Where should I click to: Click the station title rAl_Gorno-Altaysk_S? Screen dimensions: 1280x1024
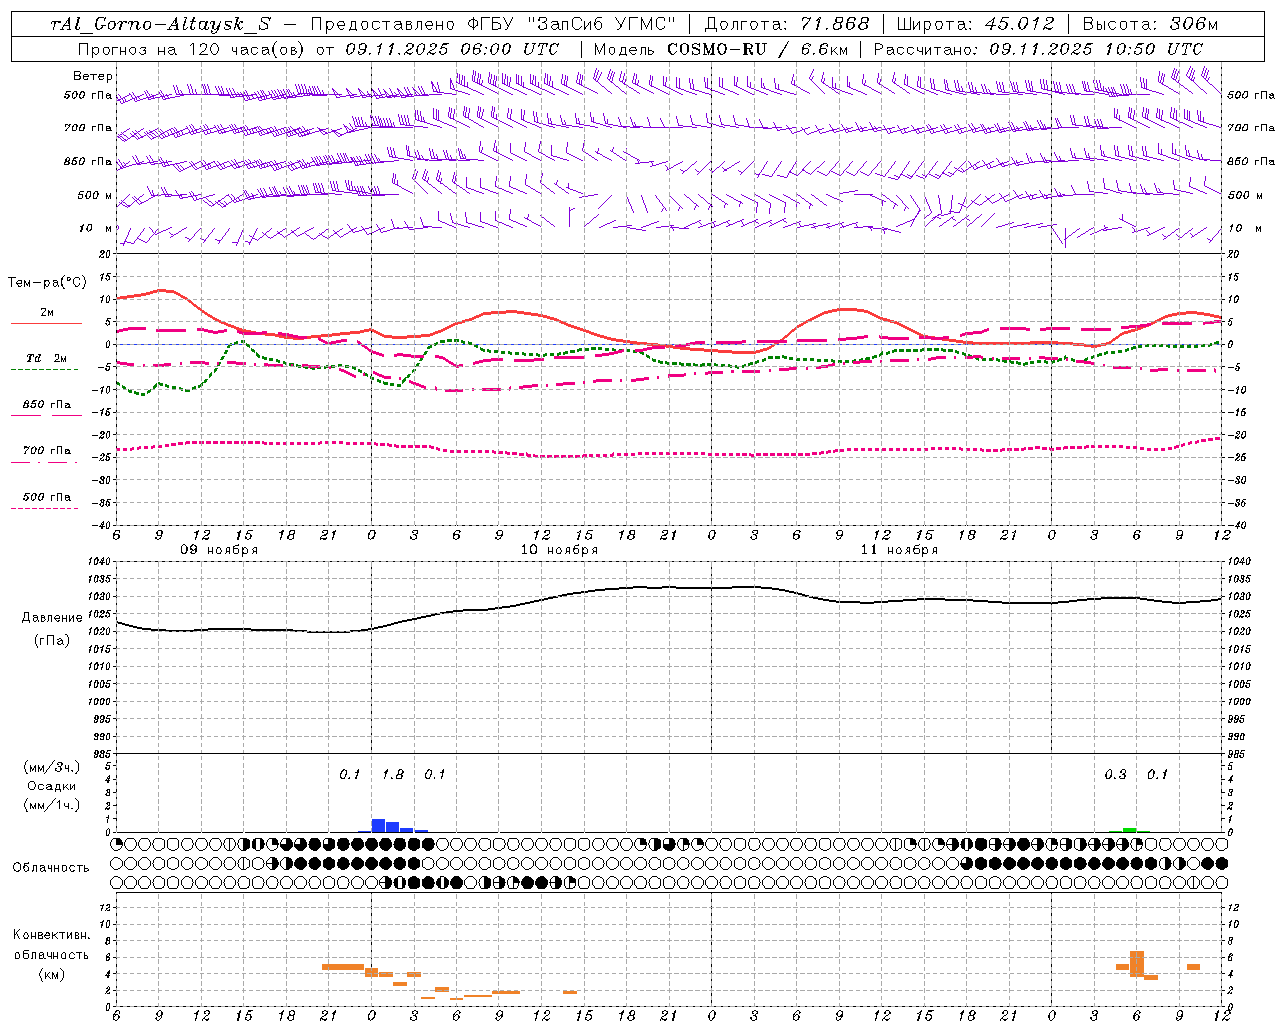coord(161,24)
